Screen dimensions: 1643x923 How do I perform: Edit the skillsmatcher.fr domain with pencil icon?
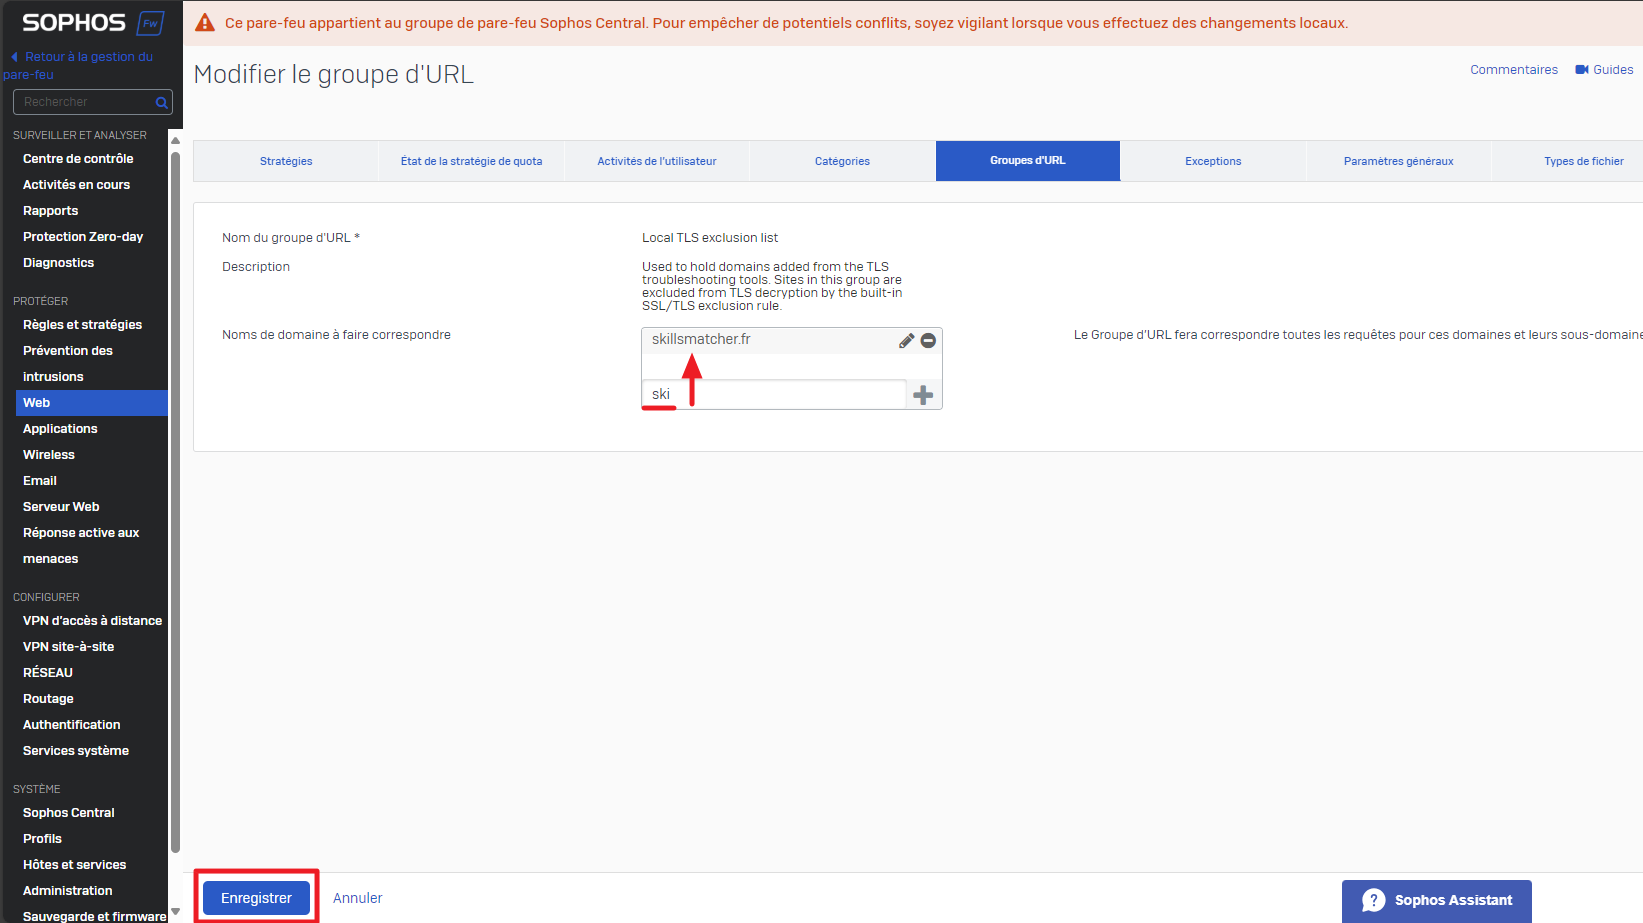tap(906, 341)
